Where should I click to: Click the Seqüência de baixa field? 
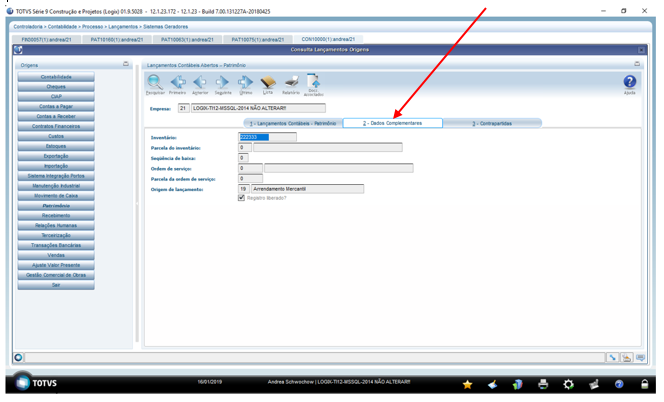tap(243, 158)
